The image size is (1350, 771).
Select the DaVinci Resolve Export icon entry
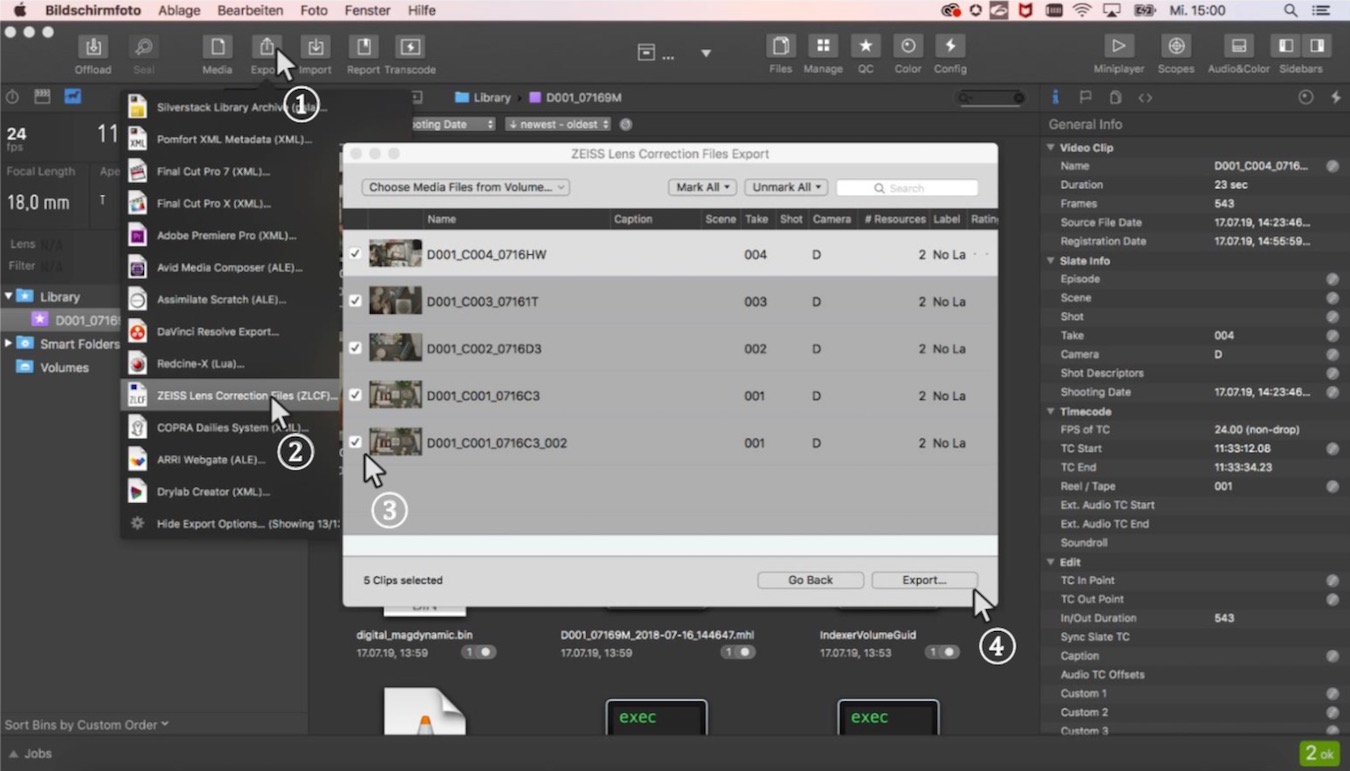(138, 331)
